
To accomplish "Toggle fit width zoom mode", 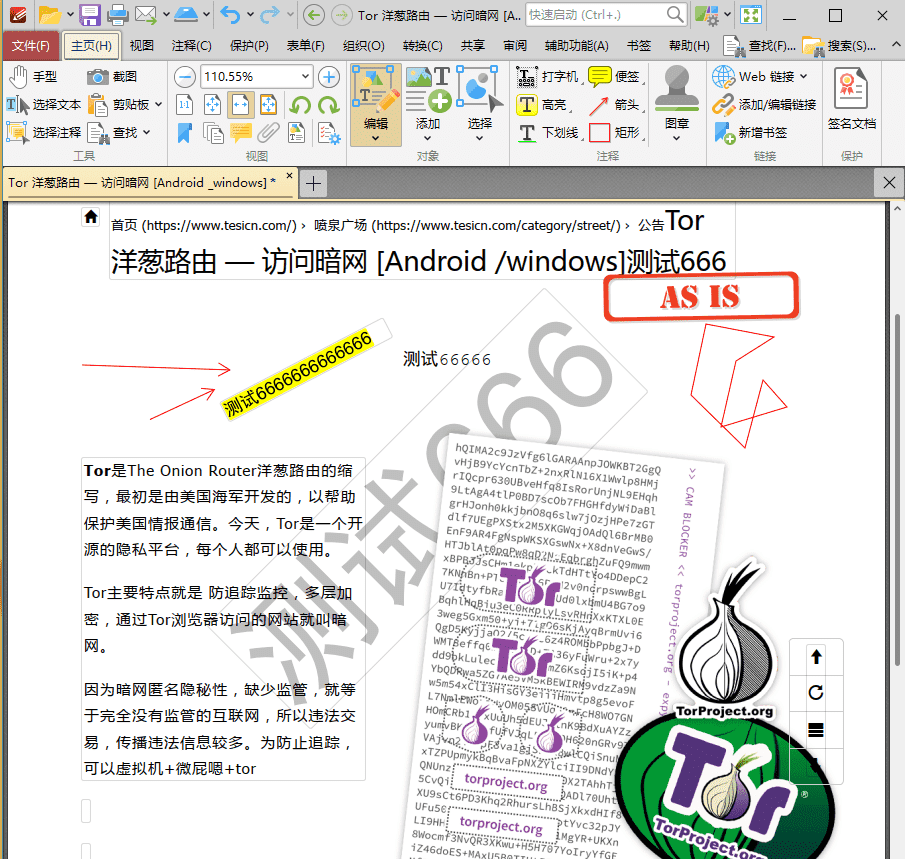I will (x=241, y=105).
